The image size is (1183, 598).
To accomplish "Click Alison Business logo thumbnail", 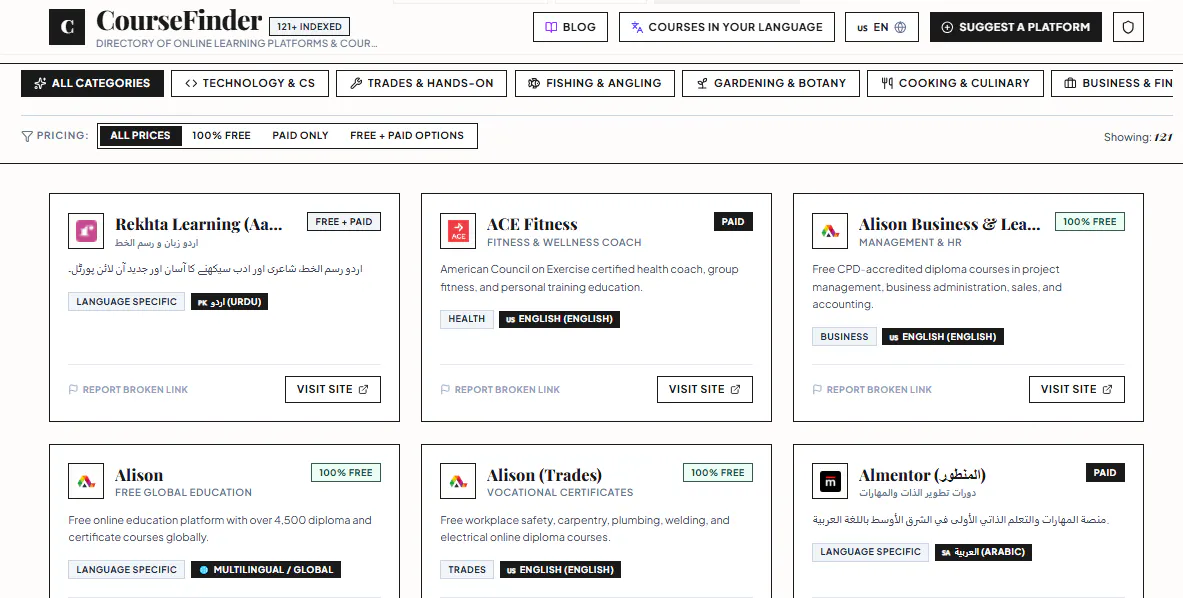I will pos(830,231).
